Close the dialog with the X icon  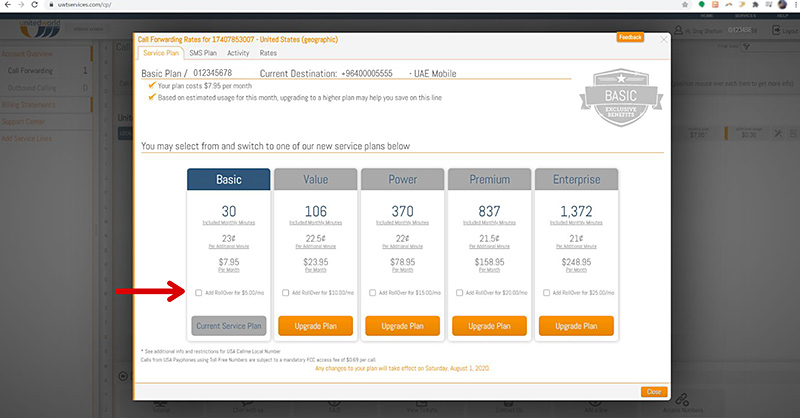664,39
